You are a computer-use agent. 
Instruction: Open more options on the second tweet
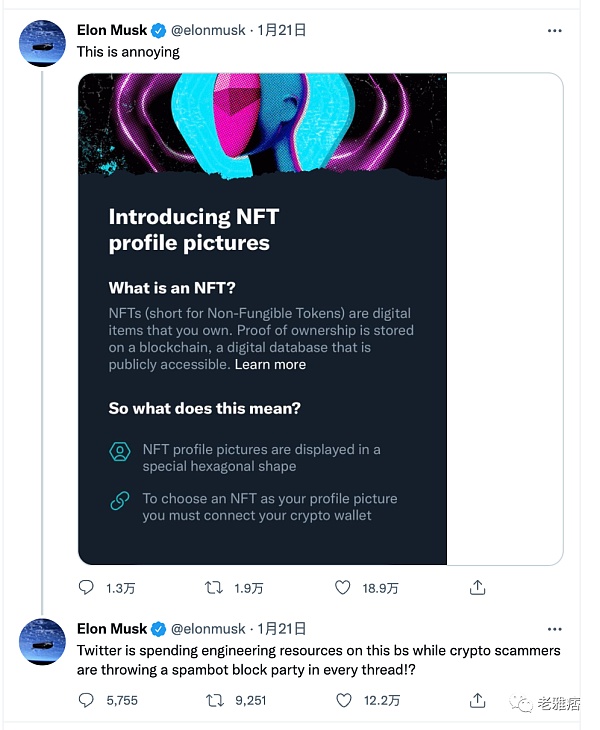(x=554, y=630)
